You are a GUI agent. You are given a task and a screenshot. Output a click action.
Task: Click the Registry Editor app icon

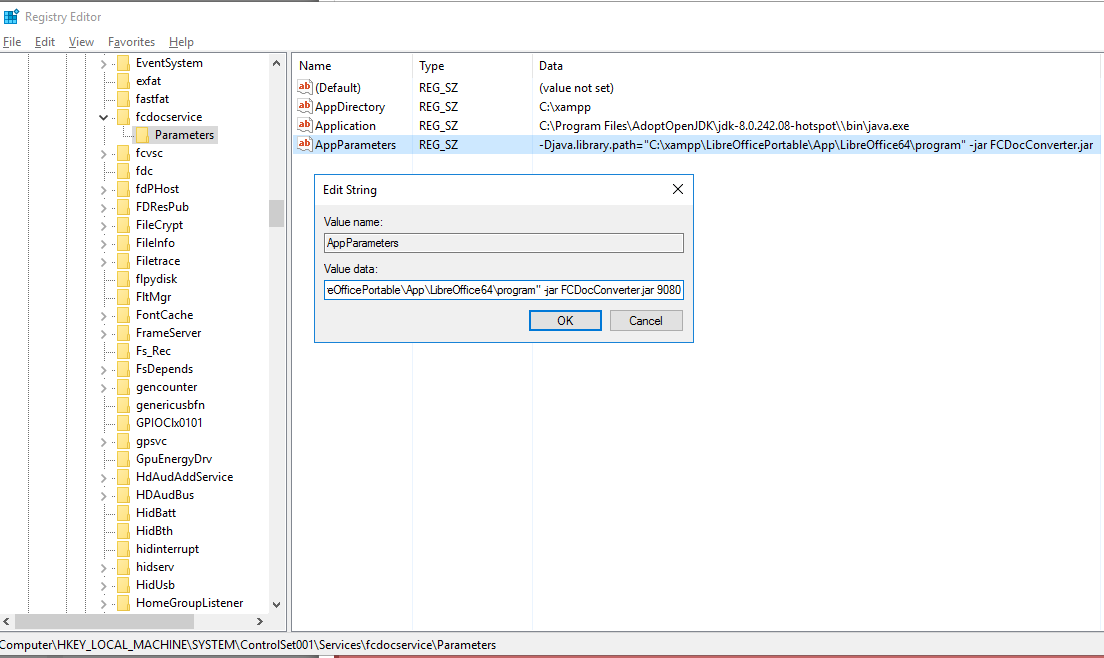(11, 16)
